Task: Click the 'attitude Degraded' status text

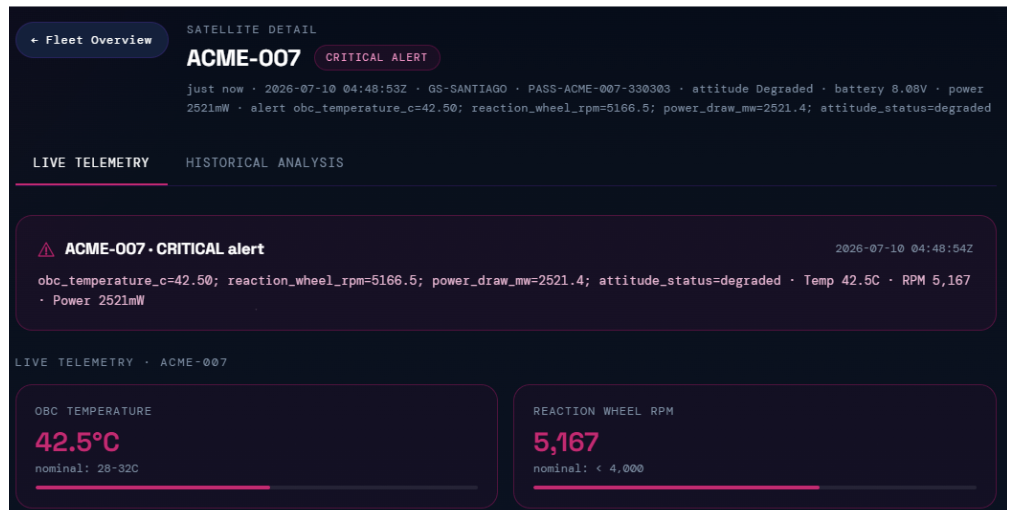Action: point(752,89)
